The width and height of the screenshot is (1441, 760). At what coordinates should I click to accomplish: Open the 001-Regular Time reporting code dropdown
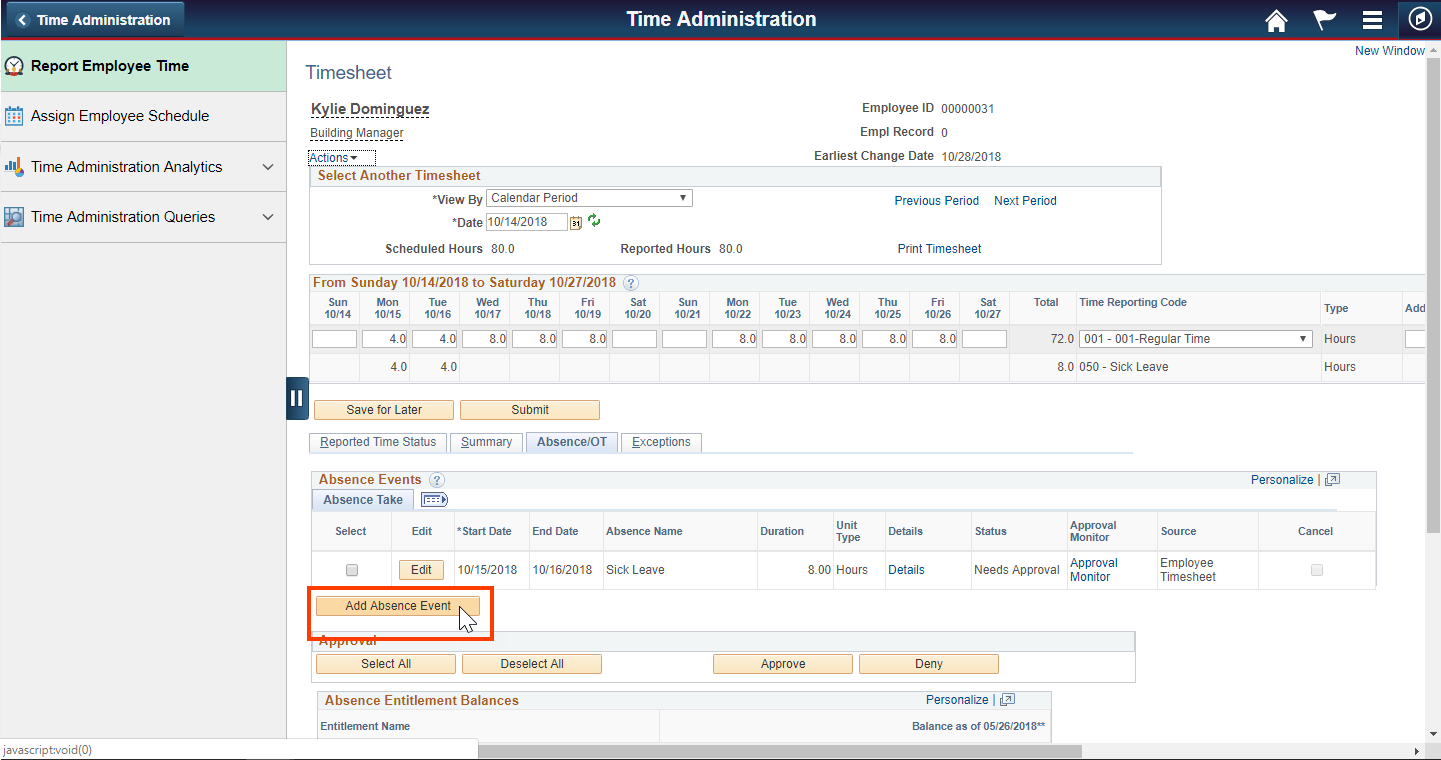click(1195, 338)
